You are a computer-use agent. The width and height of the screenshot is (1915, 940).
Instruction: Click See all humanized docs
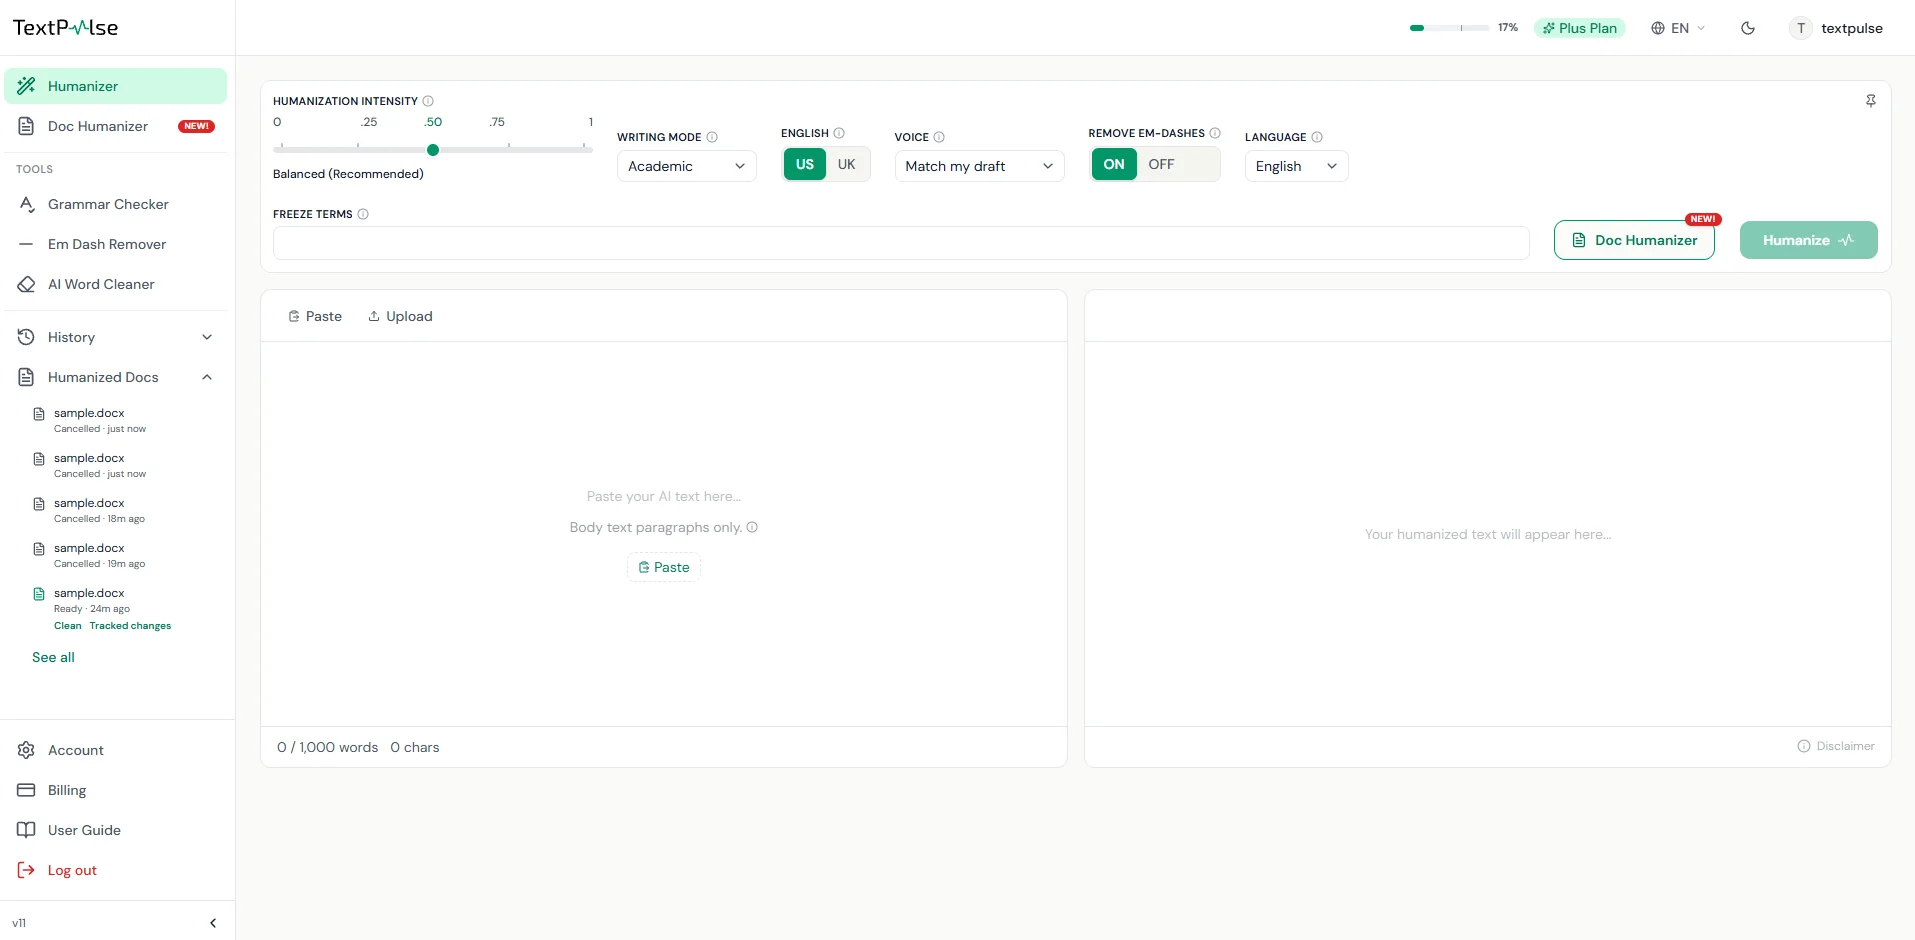point(53,657)
